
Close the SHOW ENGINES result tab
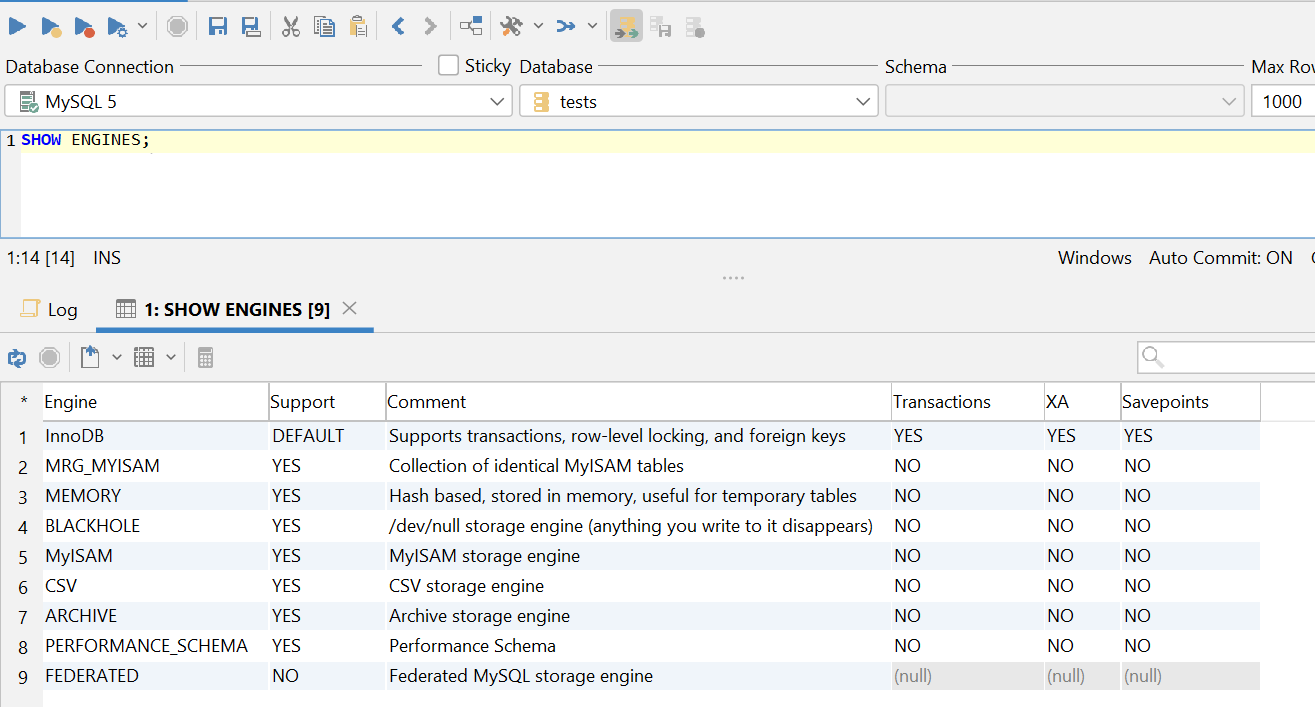[349, 308]
